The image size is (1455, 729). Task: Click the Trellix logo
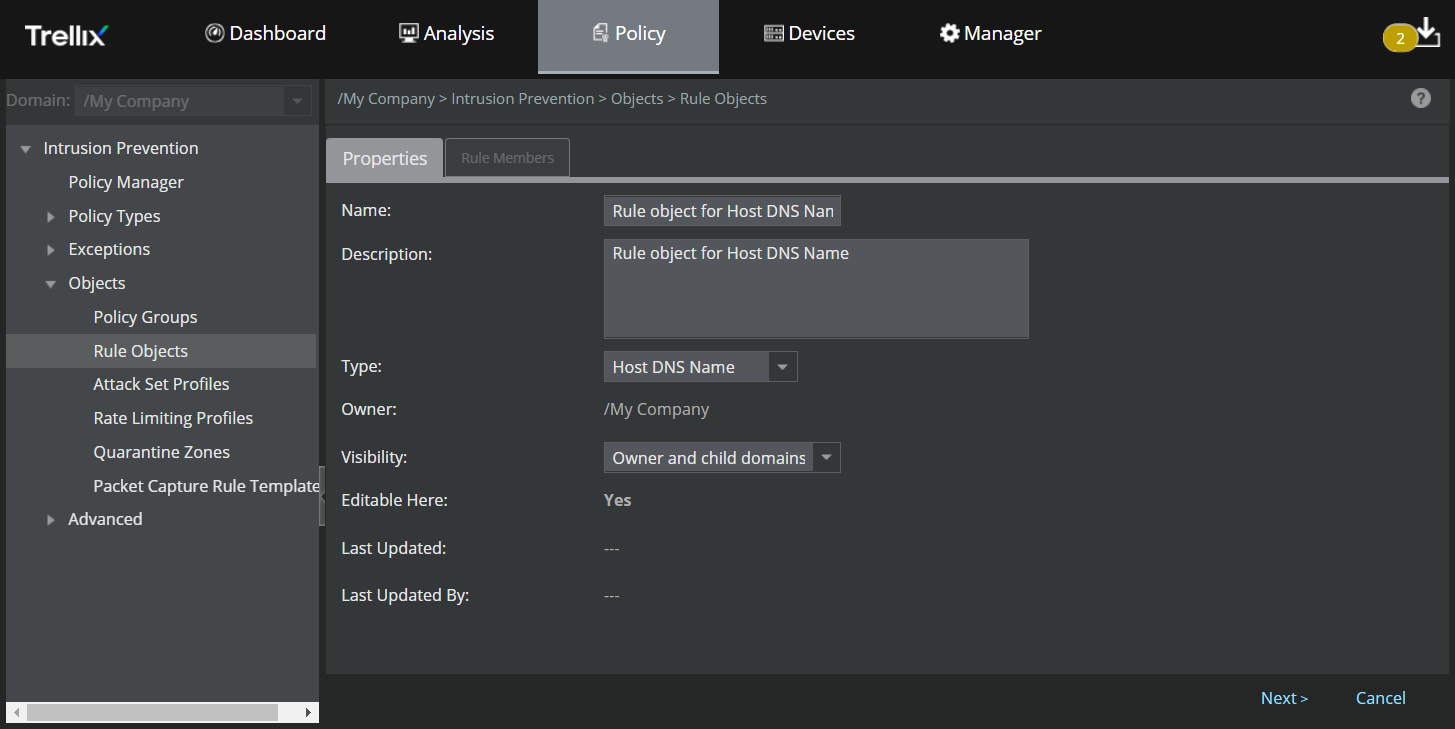[x=66, y=35]
